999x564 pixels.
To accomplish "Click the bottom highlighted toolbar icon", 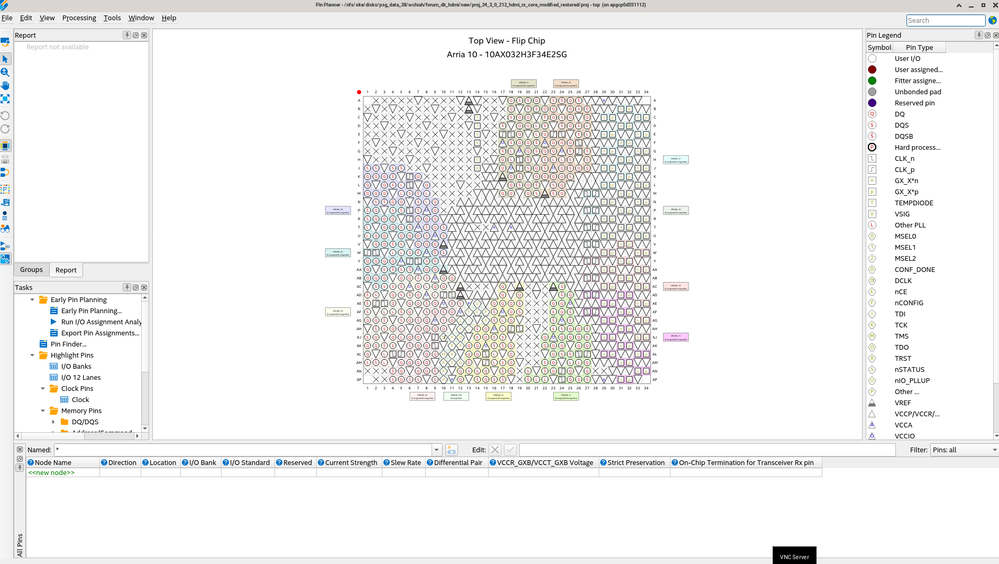I will click(x=5, y=259).
